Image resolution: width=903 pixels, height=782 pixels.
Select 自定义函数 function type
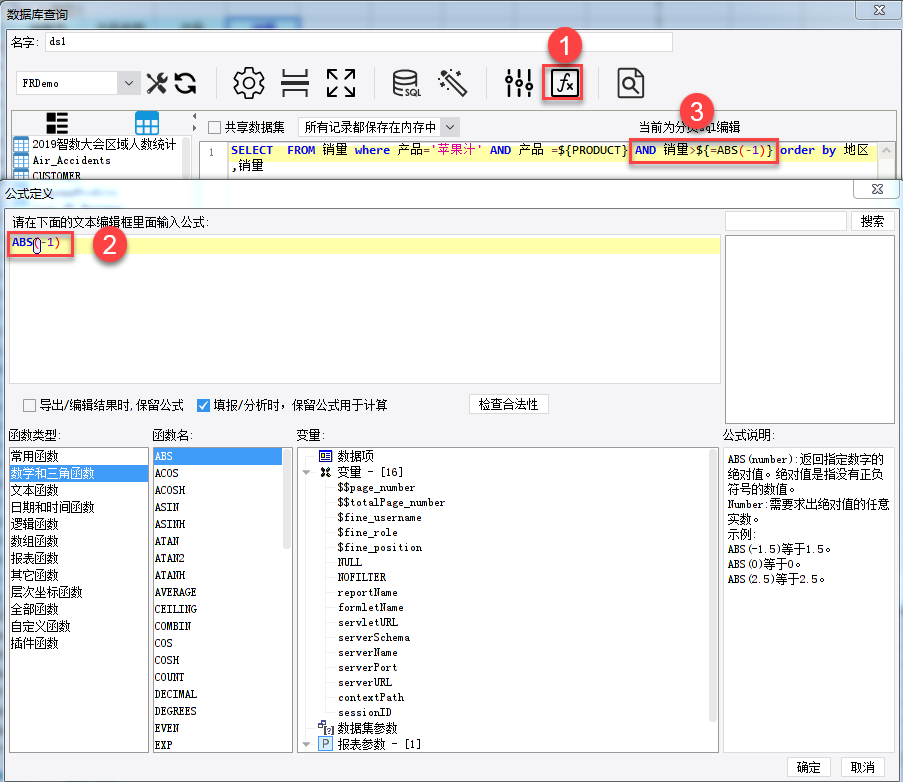pos(79,626)
